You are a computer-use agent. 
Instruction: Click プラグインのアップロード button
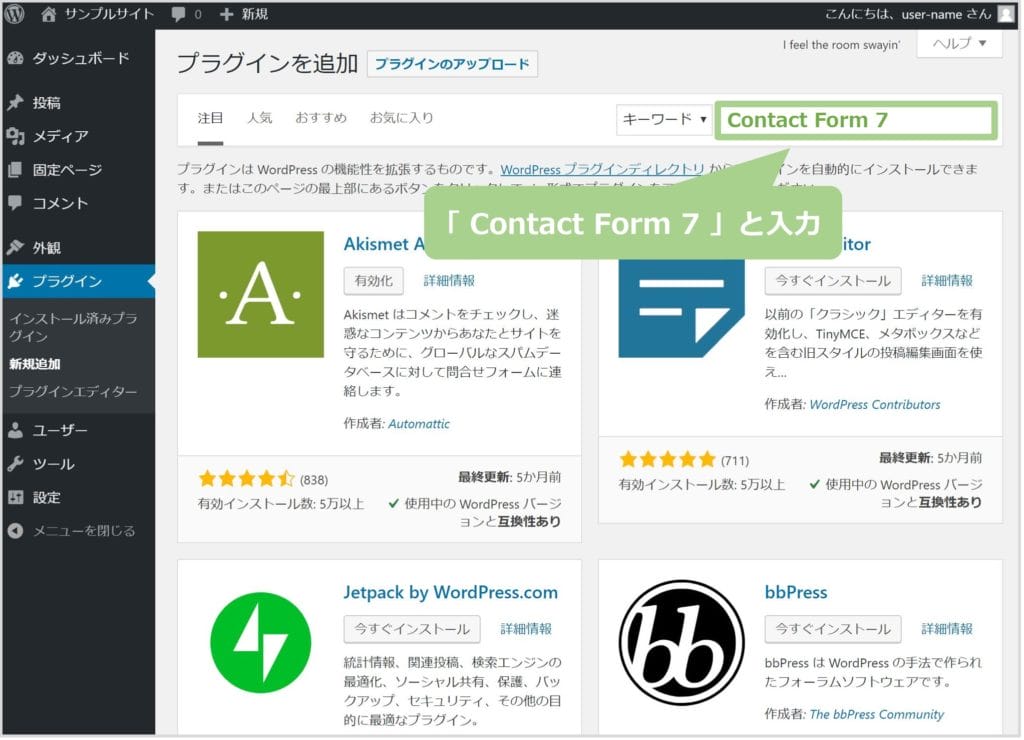[453, 64]
